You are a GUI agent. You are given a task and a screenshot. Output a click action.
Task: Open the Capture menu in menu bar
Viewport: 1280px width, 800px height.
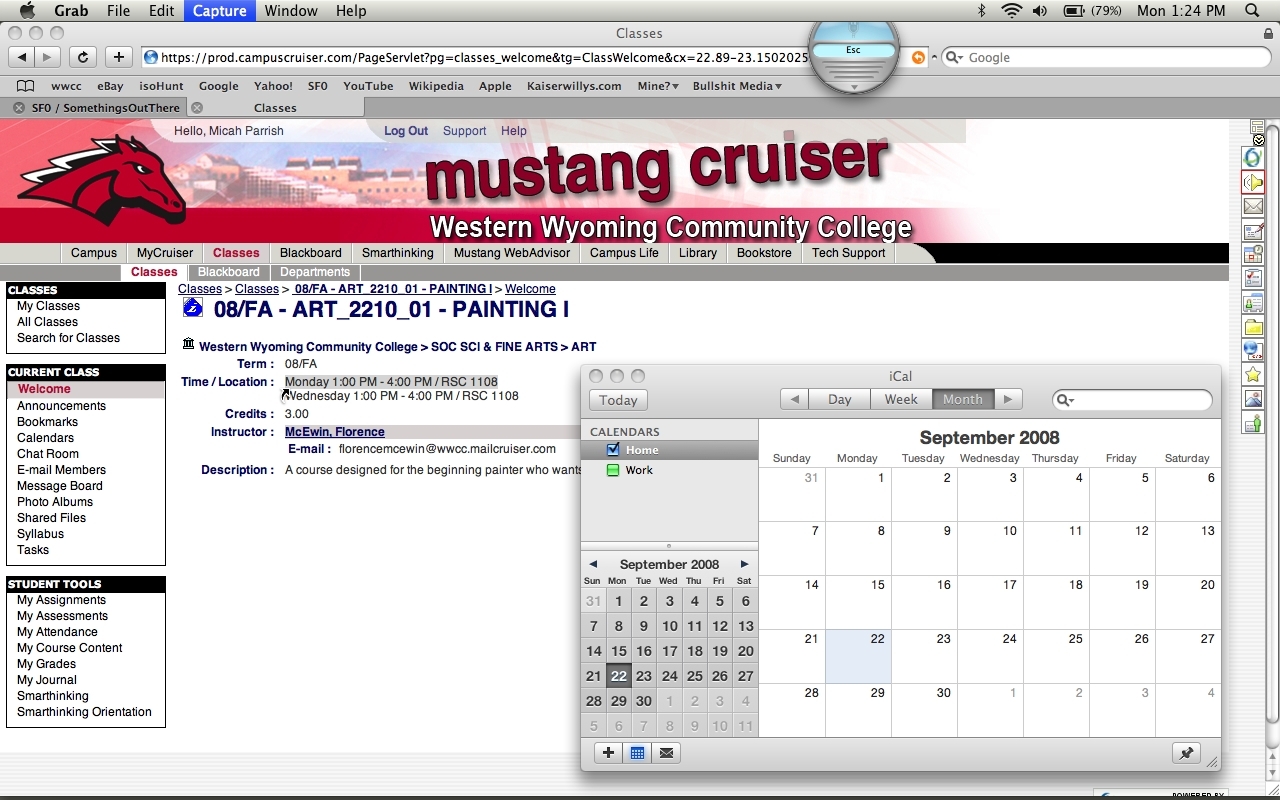click(x=219, y=11)
